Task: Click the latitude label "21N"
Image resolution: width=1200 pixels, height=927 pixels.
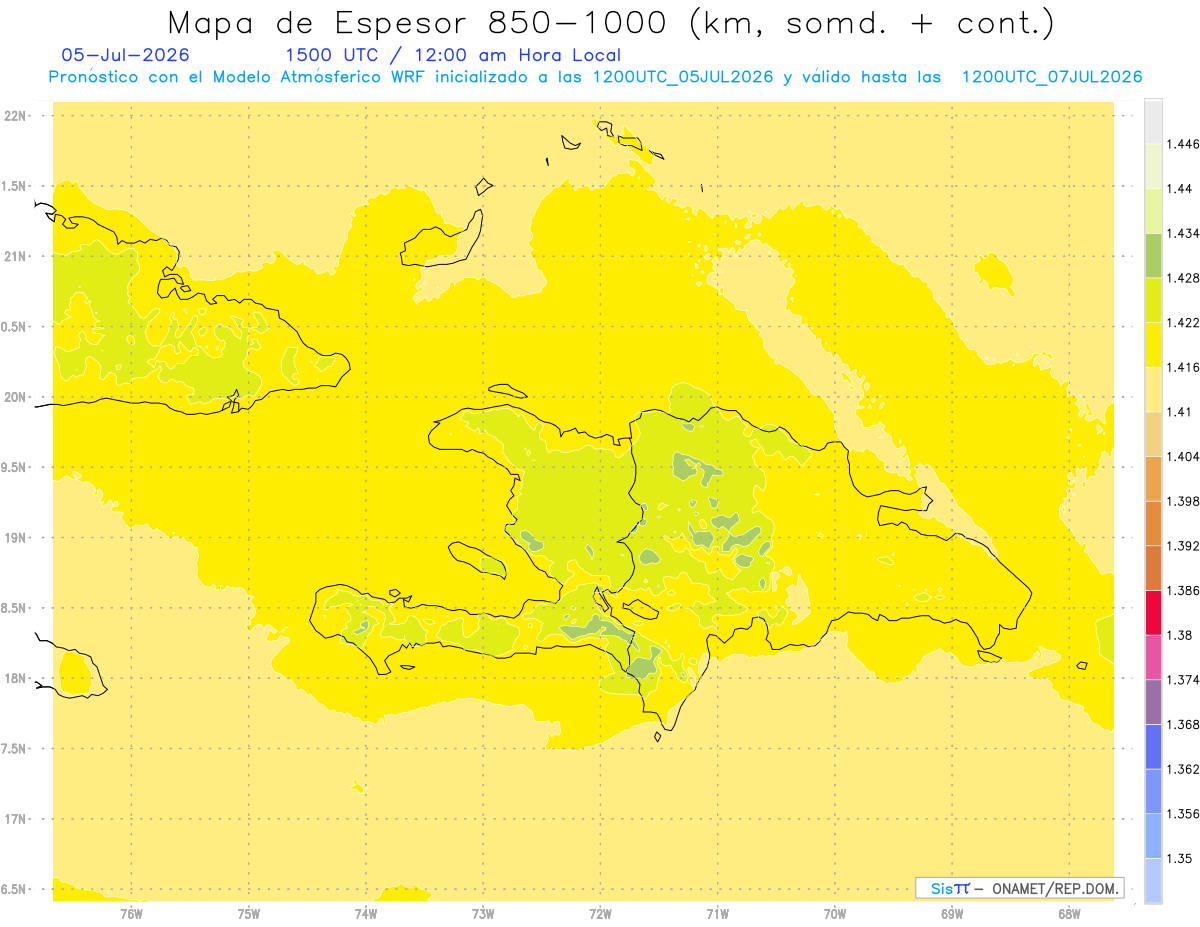Action: [17, 256]
